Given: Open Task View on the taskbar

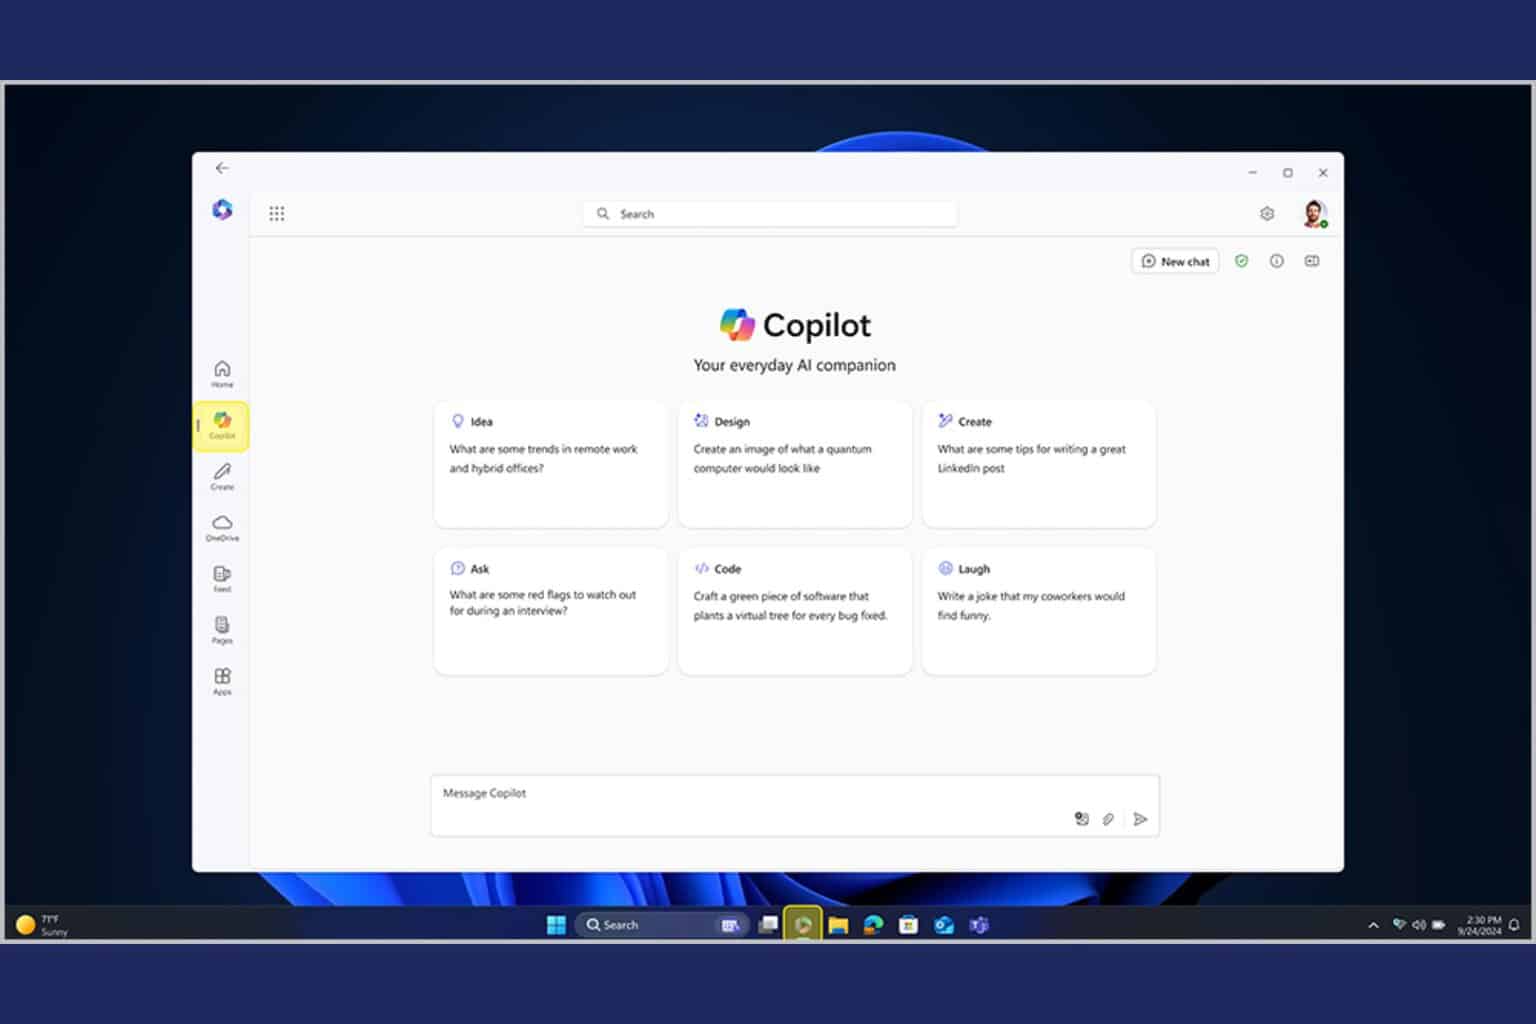Looking at the screenshot, I should pos(768,925).
